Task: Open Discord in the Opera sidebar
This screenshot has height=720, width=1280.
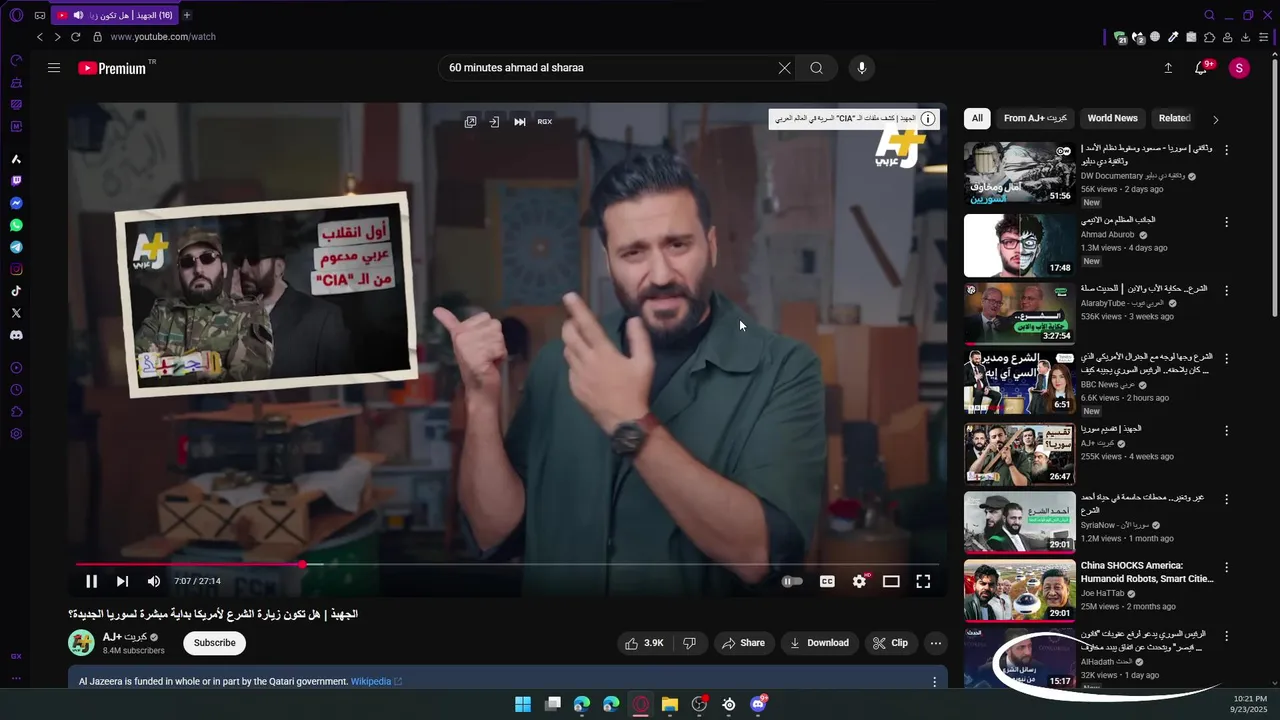Action: (16, 335)
